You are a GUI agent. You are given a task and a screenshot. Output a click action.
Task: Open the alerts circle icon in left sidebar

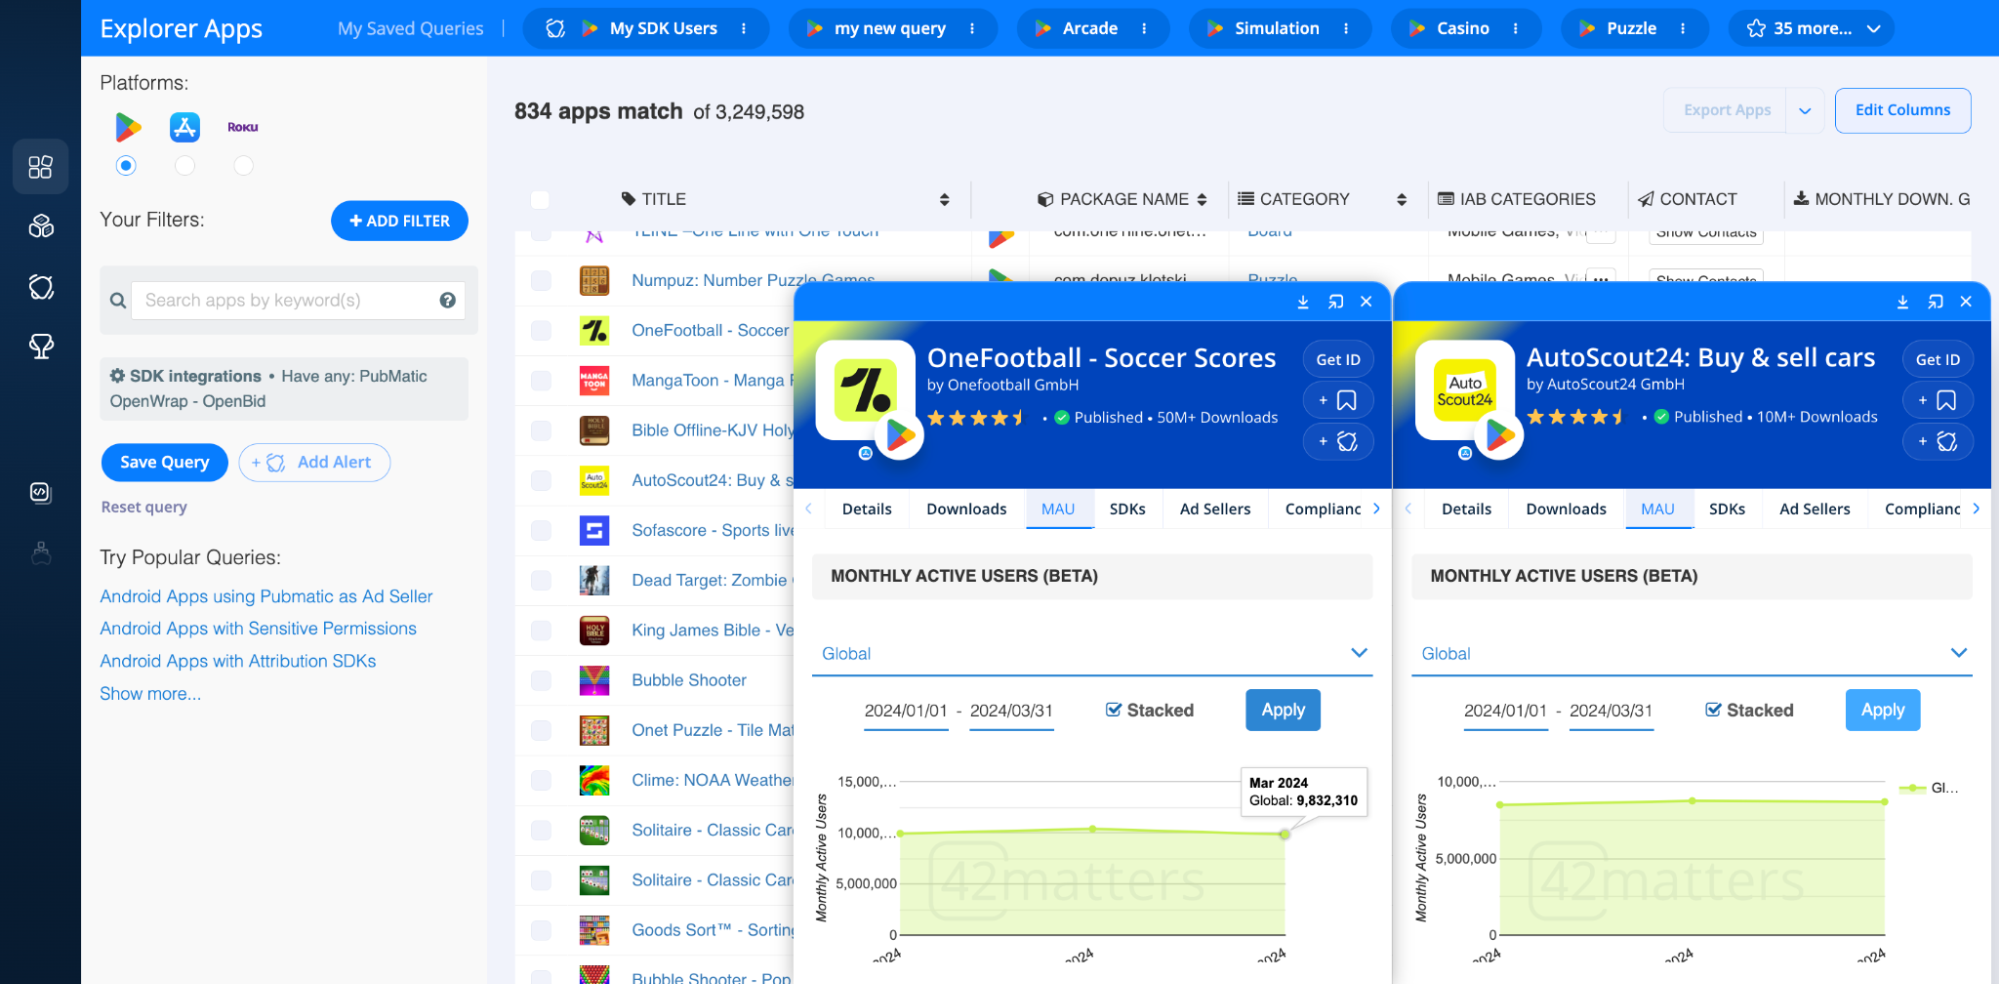pos(40,287)
